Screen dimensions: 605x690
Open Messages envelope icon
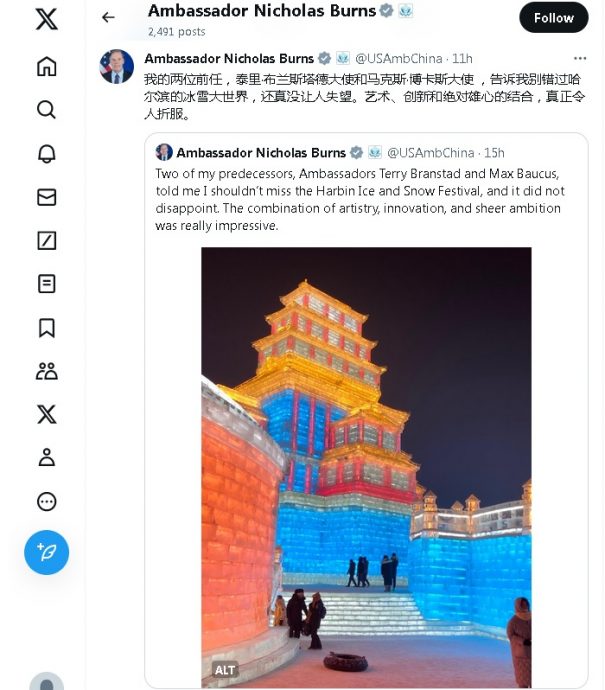(x=47, y=197)
